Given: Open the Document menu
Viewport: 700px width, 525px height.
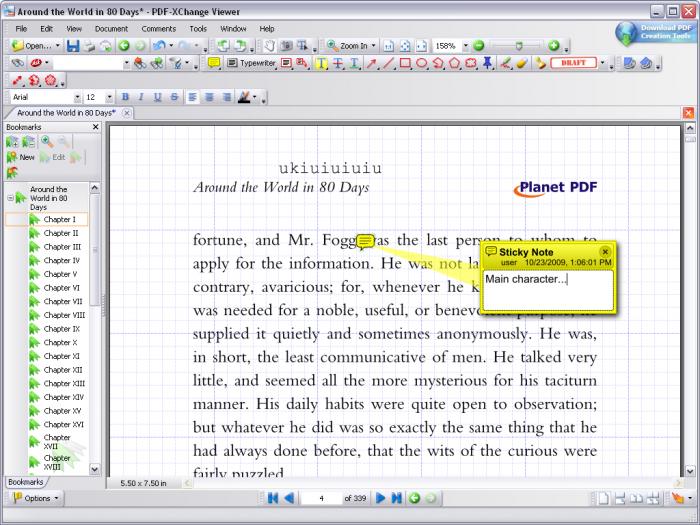Looking at the screenshot, I should 111,29.
